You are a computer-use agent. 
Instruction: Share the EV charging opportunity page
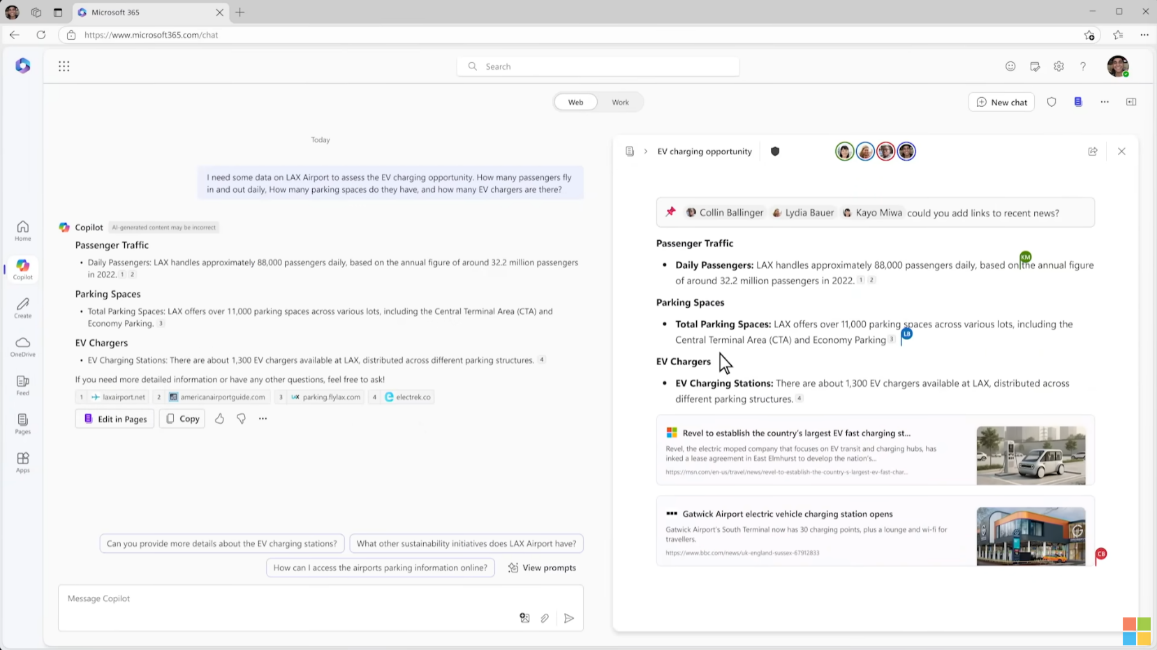pyautogui.click(x=1092, y=152)
